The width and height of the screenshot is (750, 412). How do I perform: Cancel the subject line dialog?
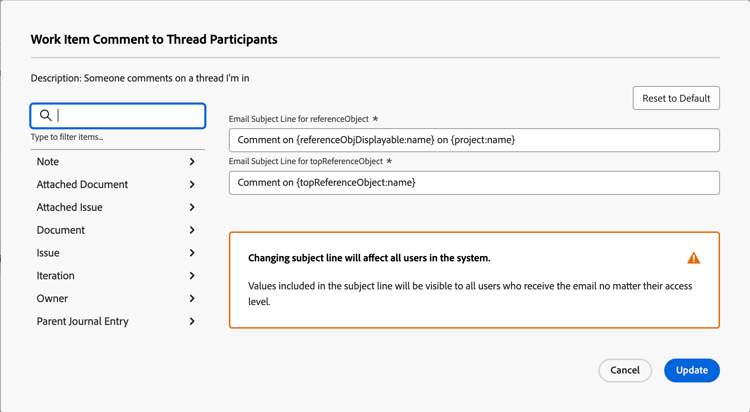pyautogui.click(x=625, y=370)
